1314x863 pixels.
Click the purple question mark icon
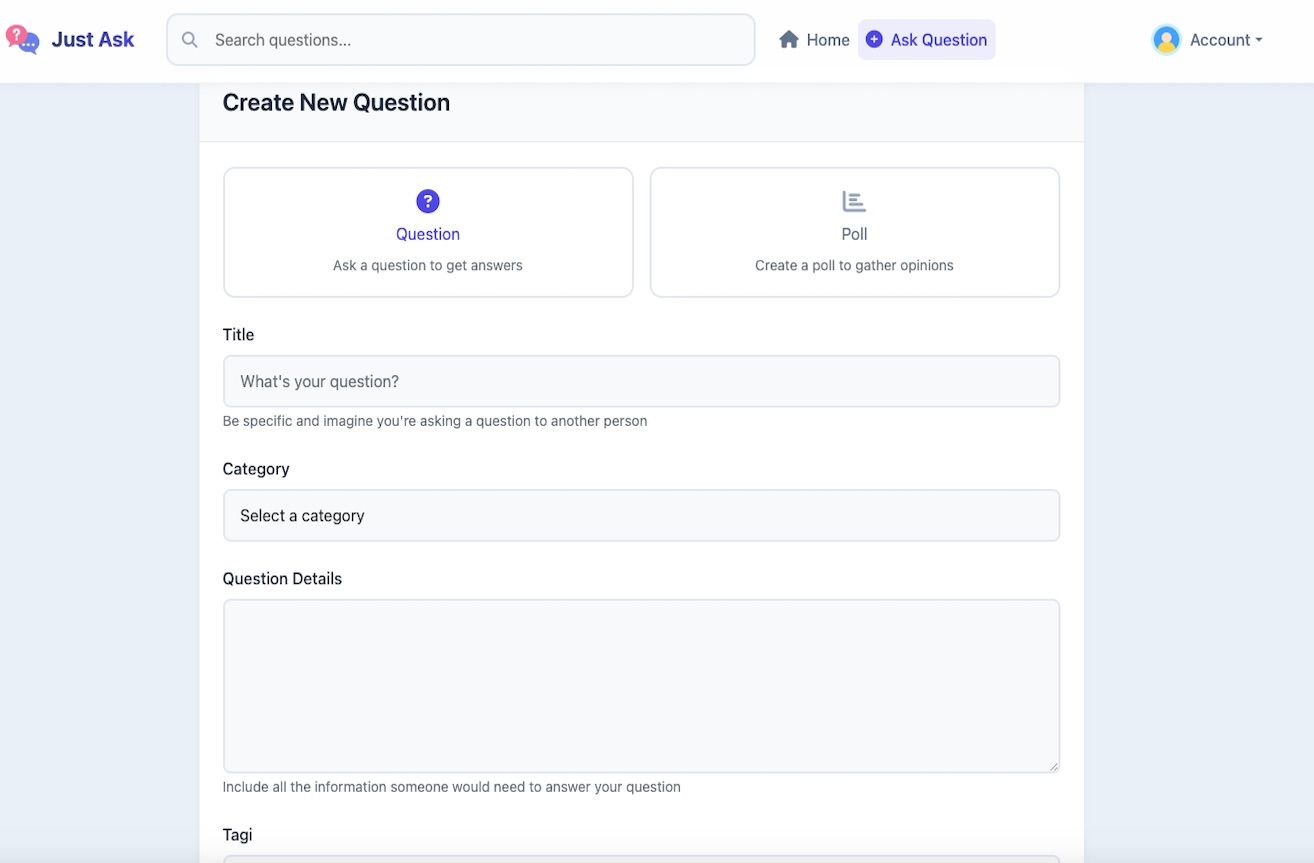(428, 202)
